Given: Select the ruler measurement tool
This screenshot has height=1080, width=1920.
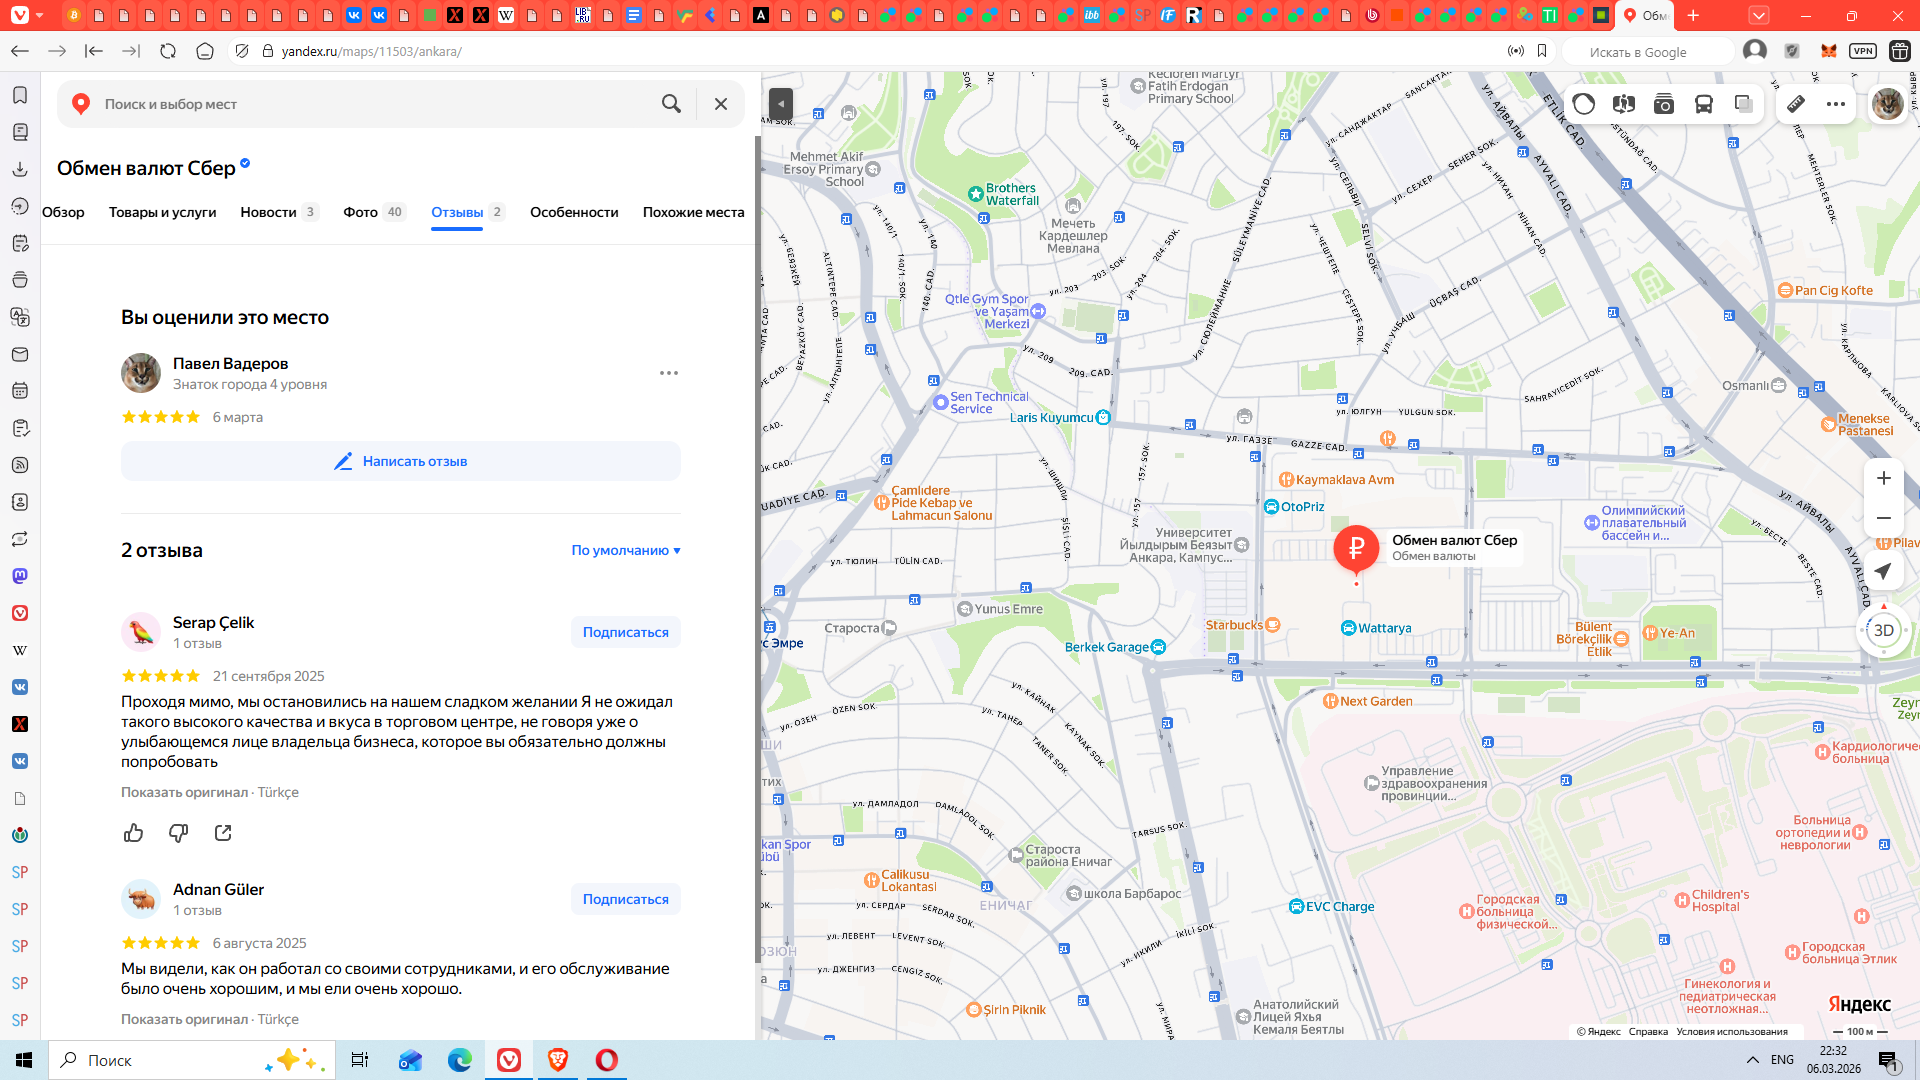Looking at the screenshot, I should click(x=1796, y=104).
